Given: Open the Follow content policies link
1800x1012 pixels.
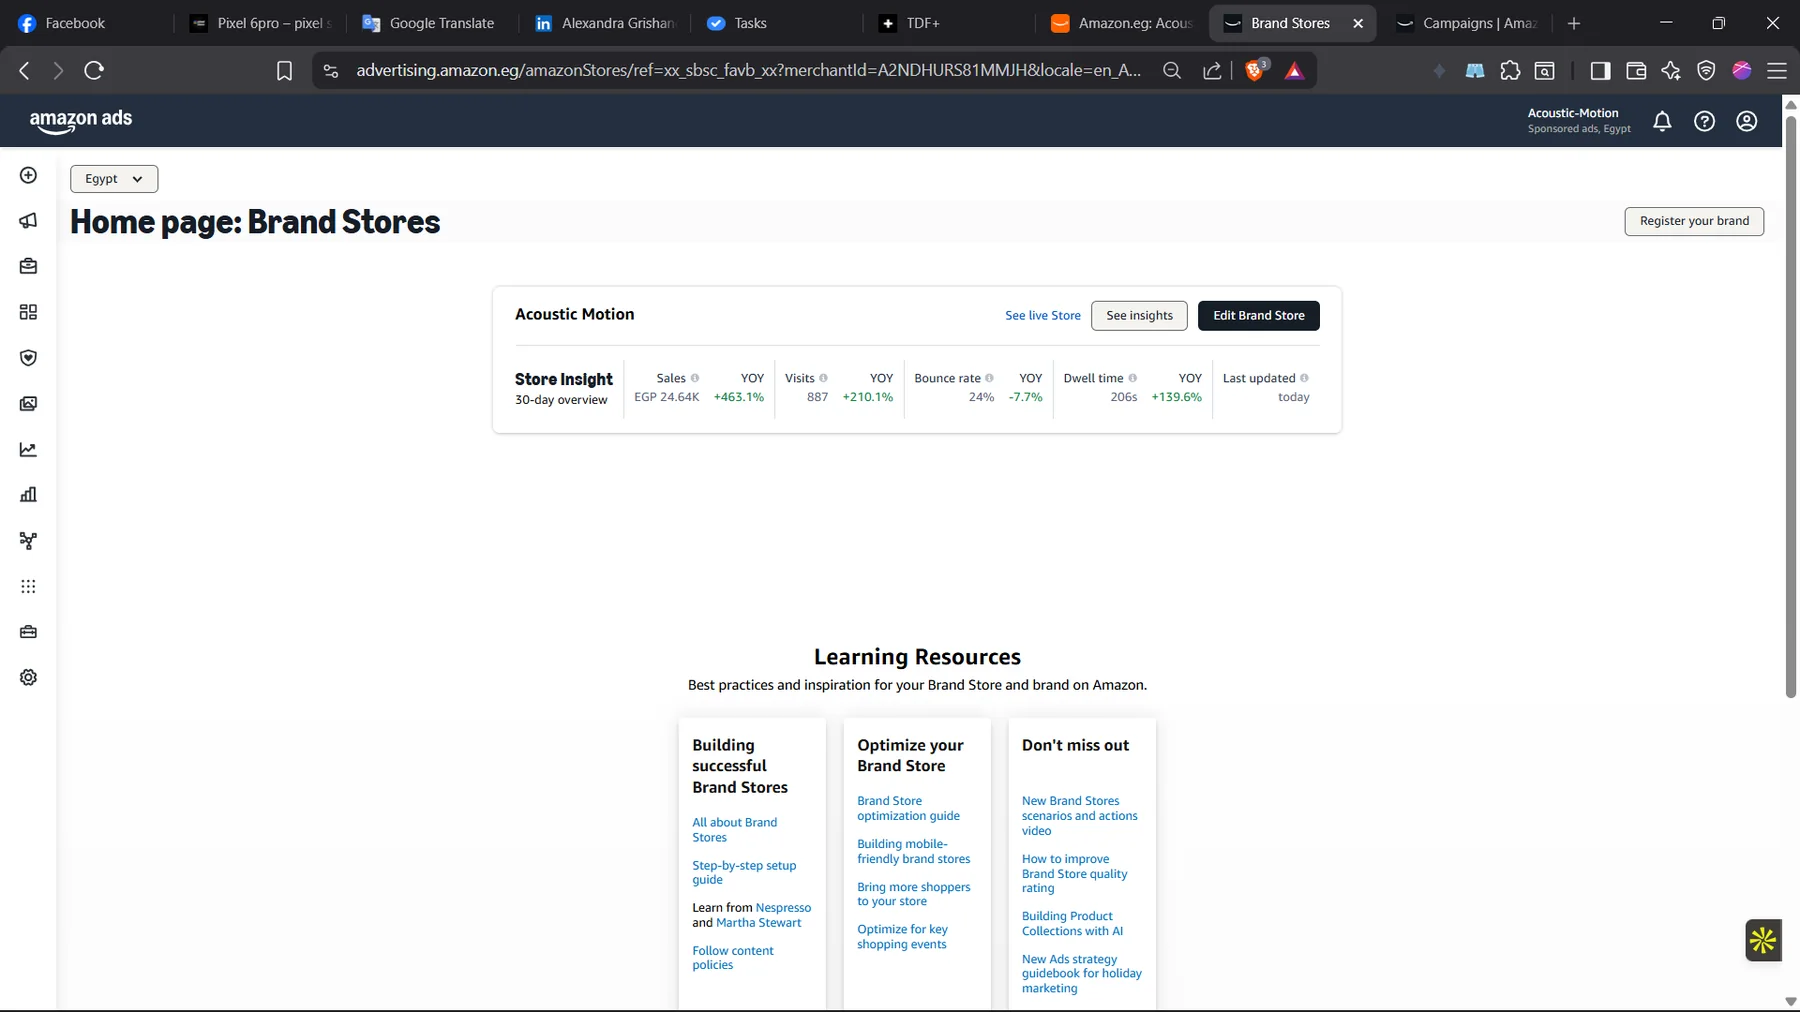Looking at the screenshot, I should click(733, 958).
